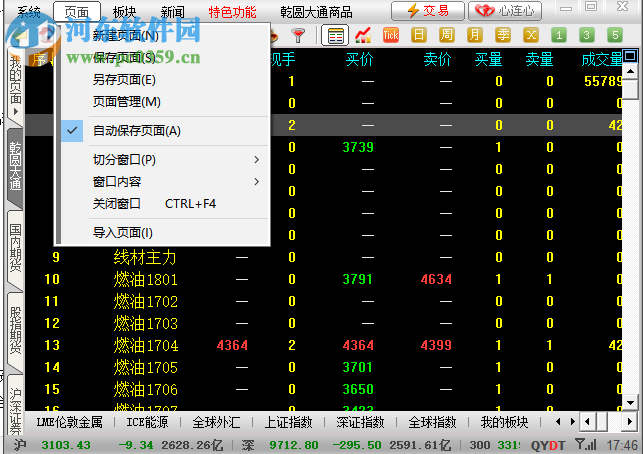
Task: Click the 交易 trade button
Action: click(428, 11)
